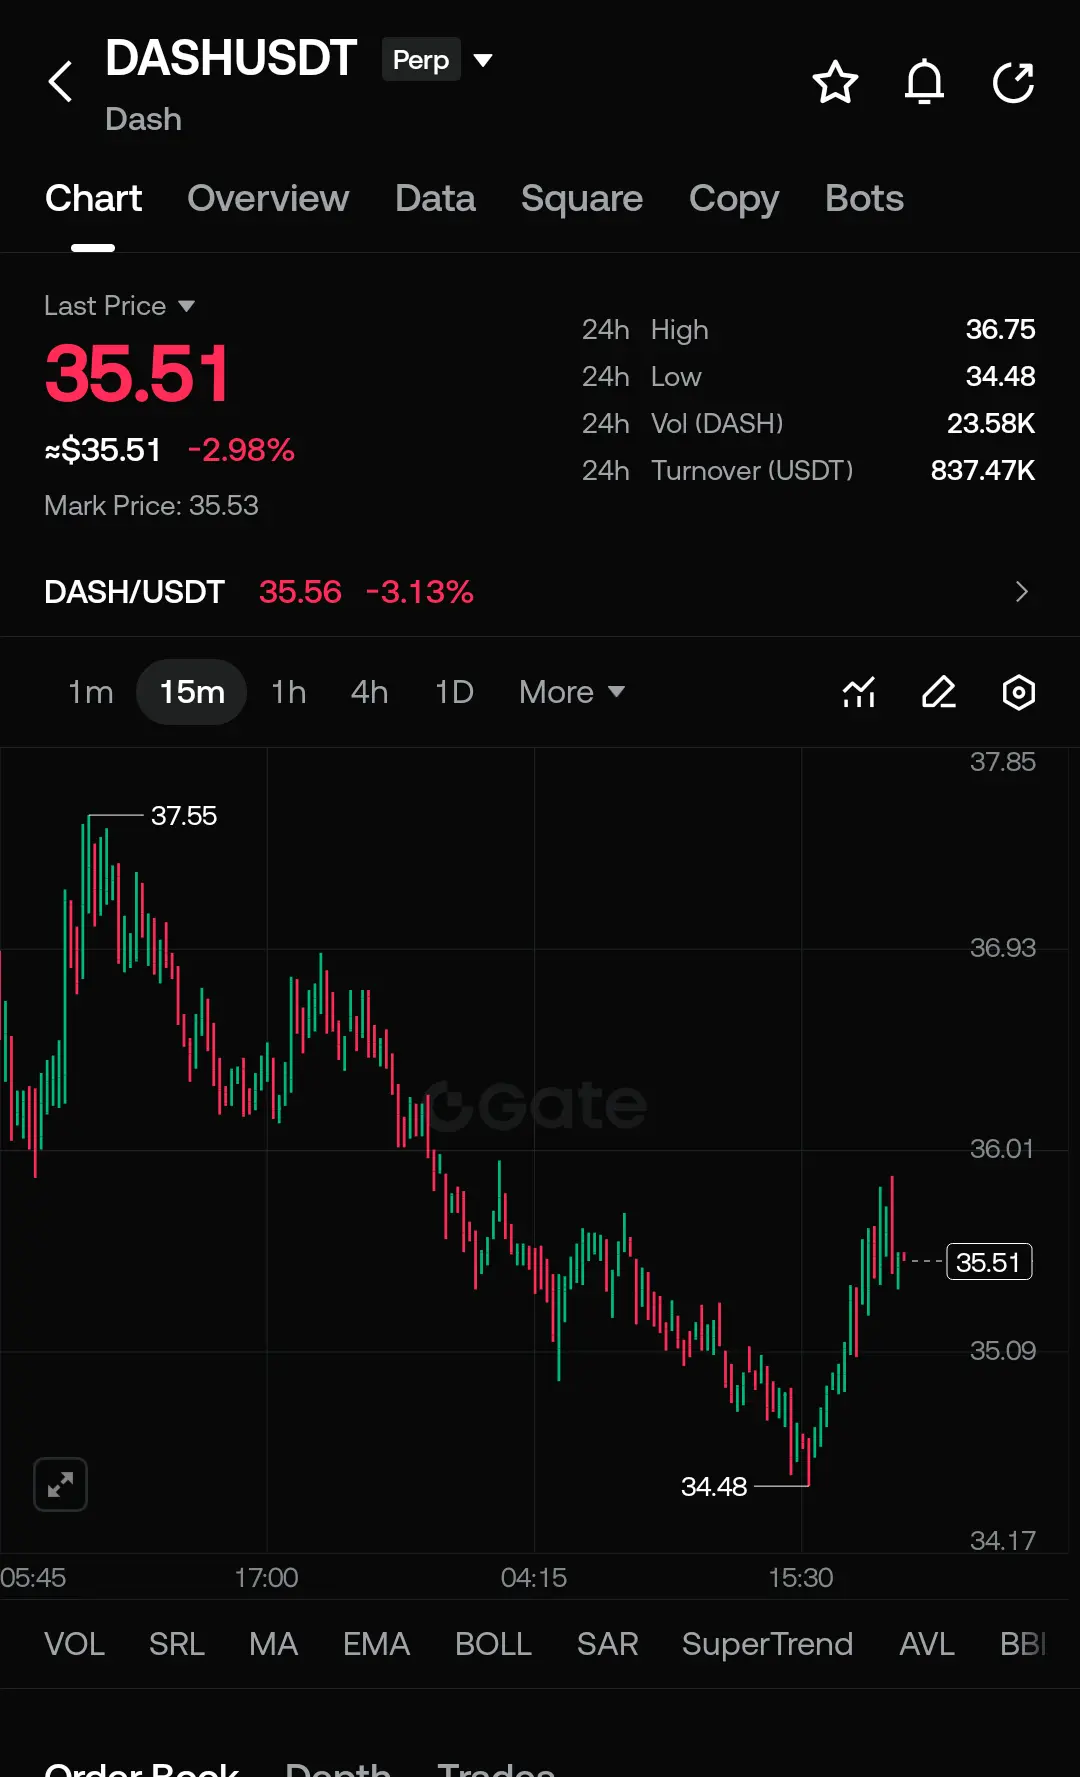Open chart indicators icon

pyautogui.click(x=859, y=692)
